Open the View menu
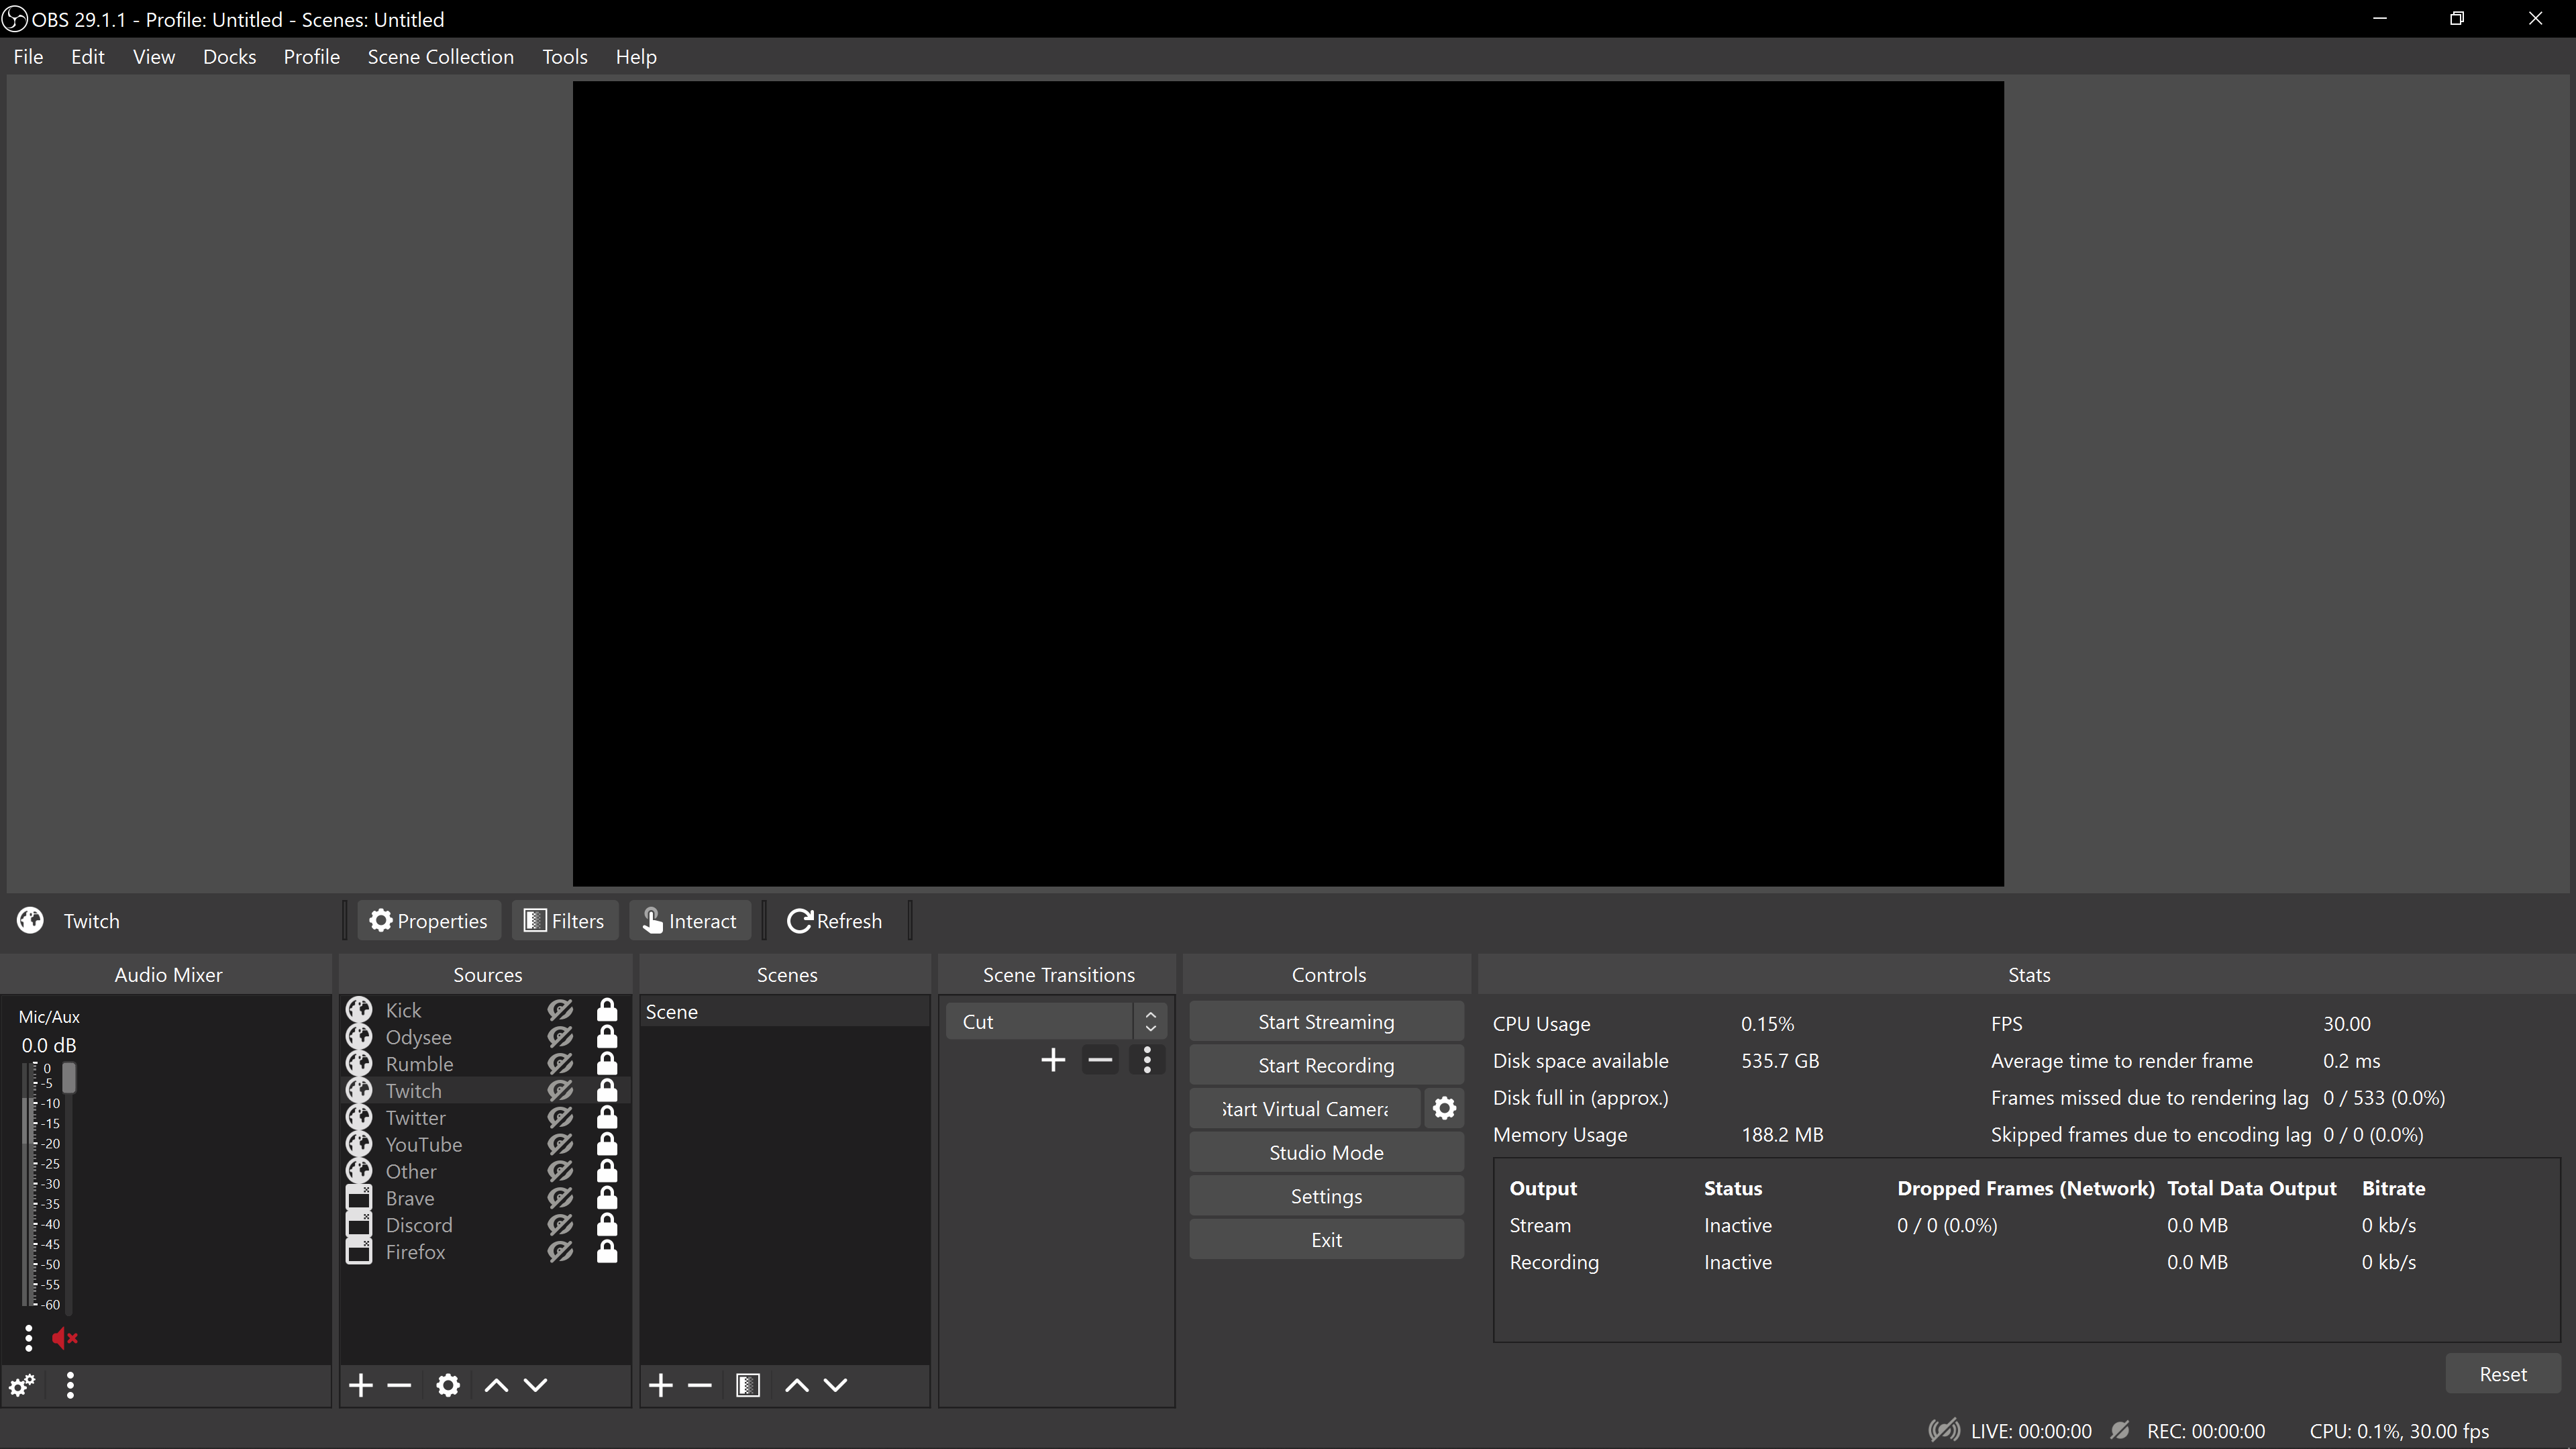Viewport: 2576px width, 1449px height. pos(154,57)
